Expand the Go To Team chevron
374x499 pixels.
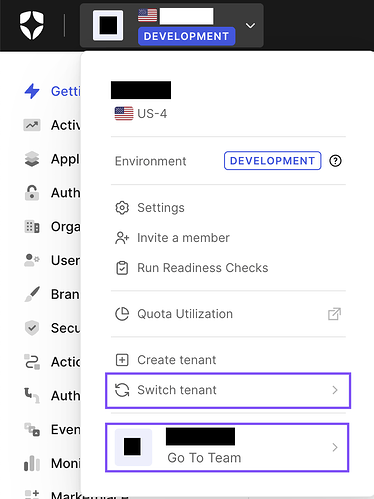click(335, 447)
